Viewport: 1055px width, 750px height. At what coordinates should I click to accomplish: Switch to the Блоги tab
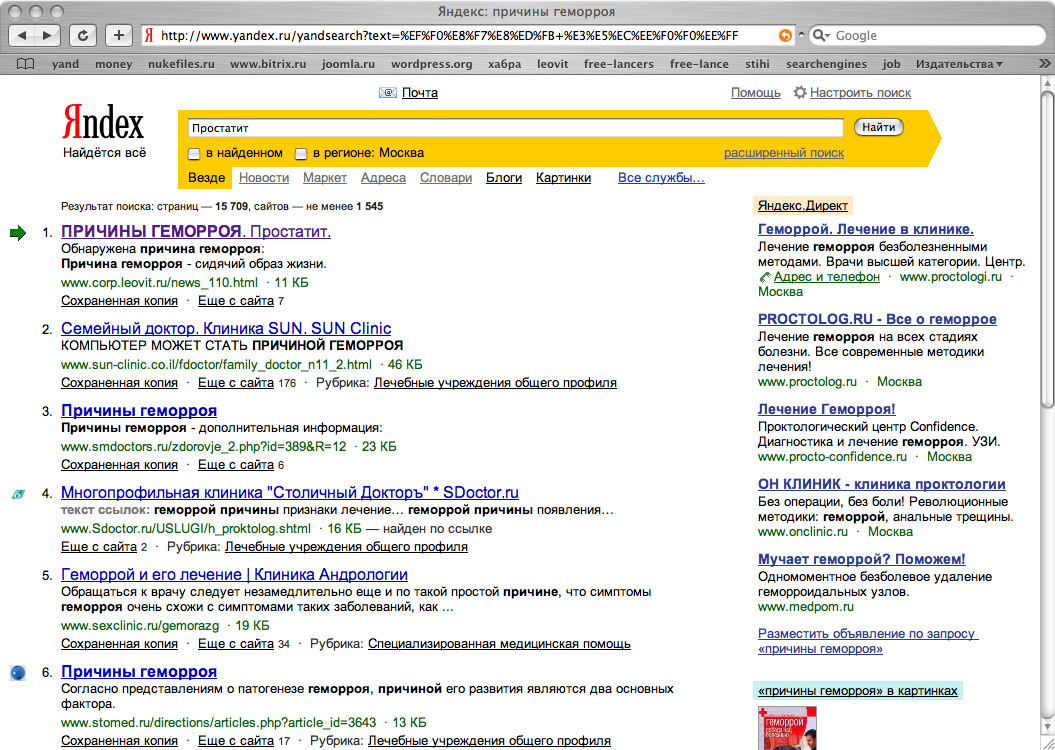coord(504,178)
